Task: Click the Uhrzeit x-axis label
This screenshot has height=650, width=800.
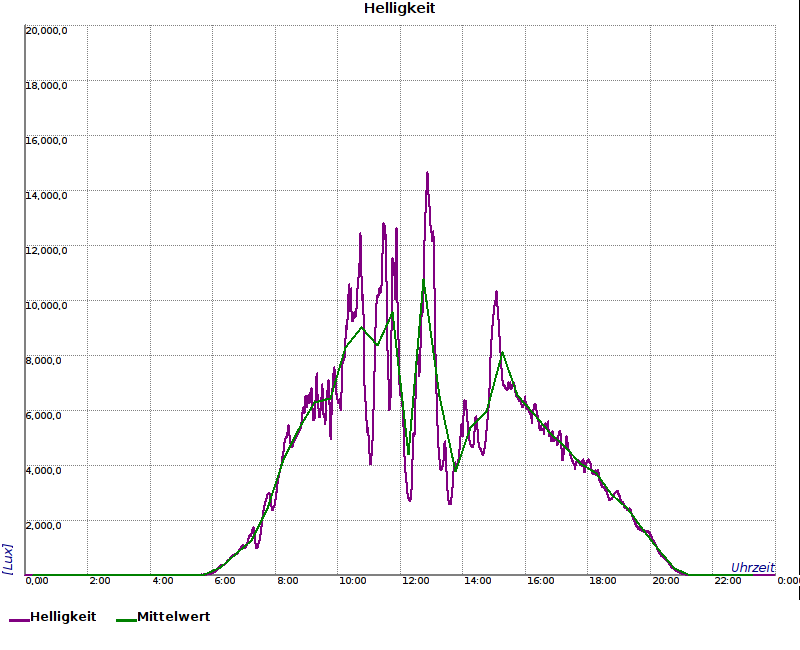Action: point(753,567)
